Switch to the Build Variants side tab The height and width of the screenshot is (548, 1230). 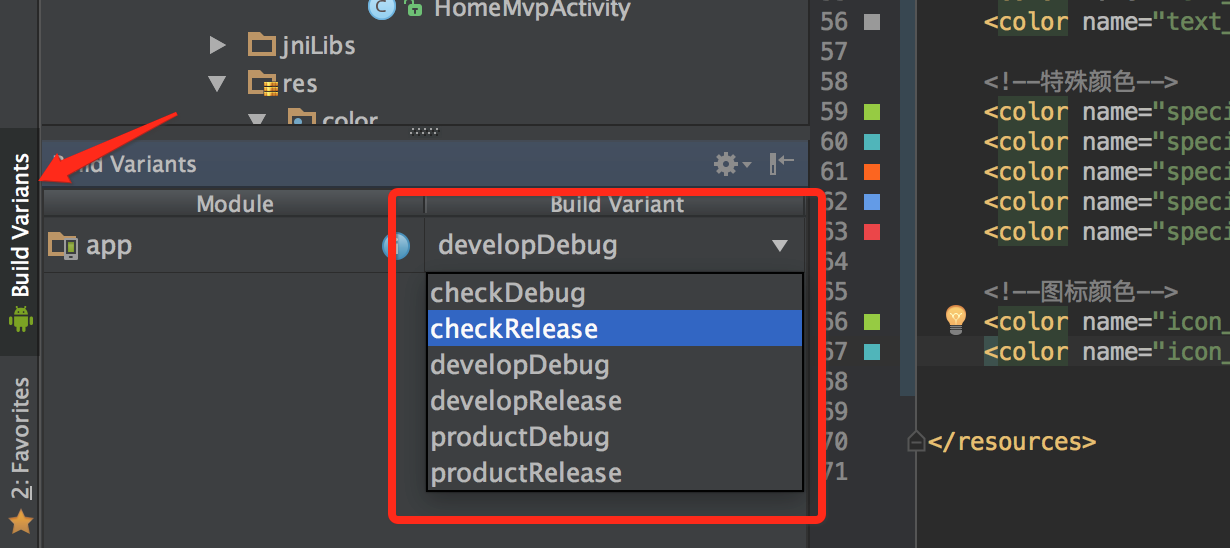[x=20, y=225]
